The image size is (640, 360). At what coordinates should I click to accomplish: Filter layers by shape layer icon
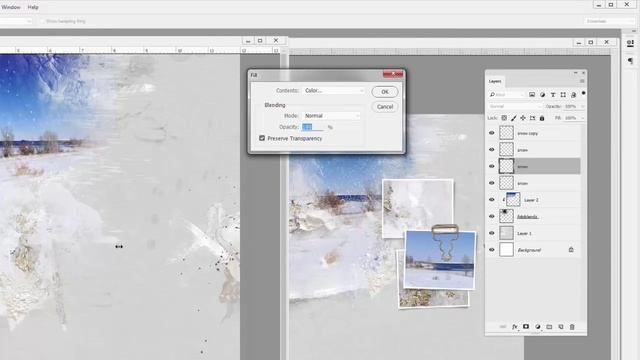coord(563,95)
